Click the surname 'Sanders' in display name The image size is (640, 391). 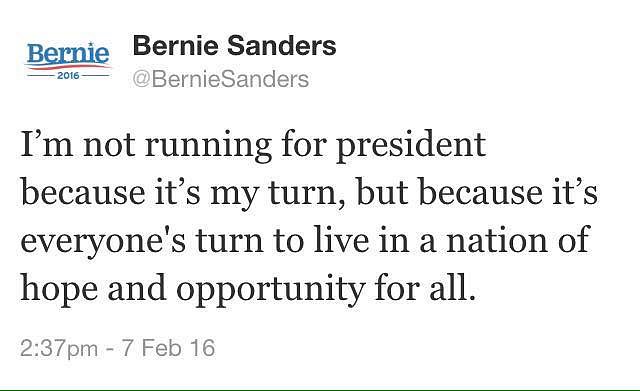(x=282, y=45)
